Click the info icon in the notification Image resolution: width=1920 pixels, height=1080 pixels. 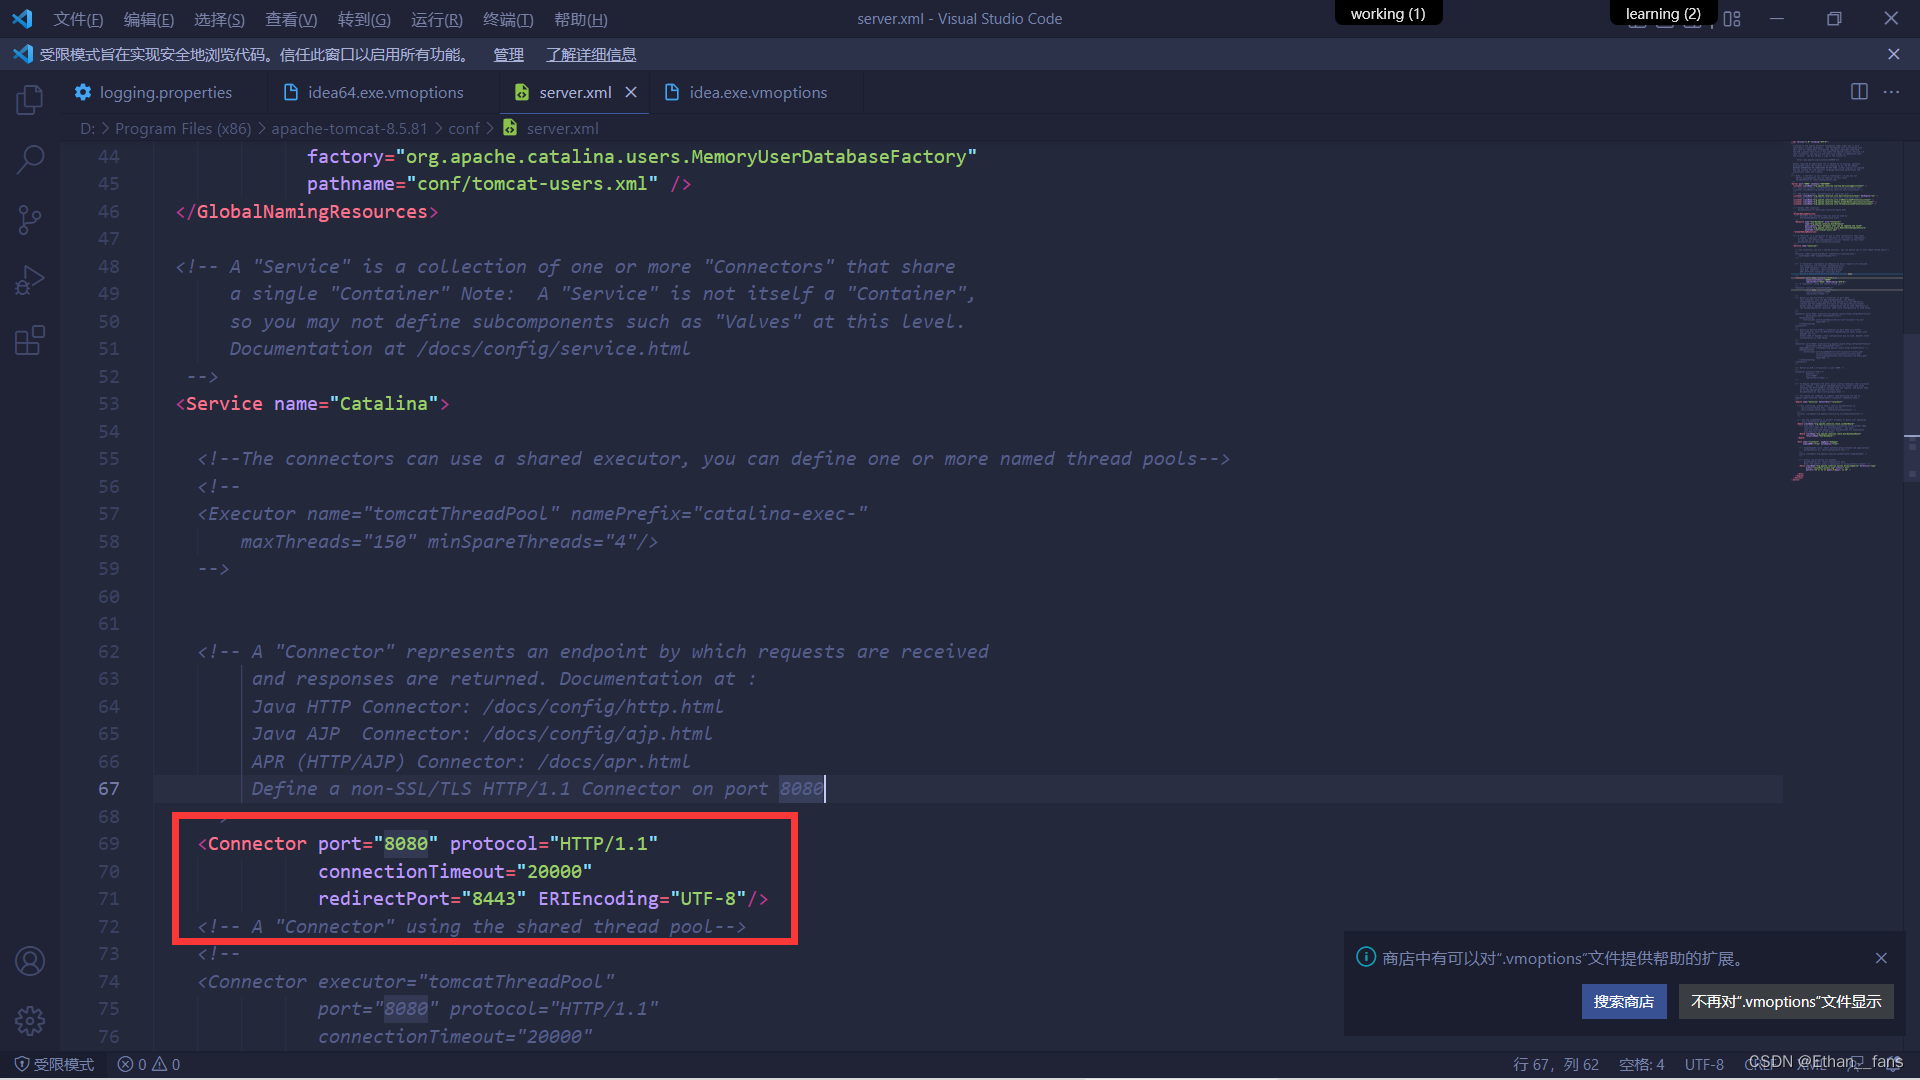click(1365, 957)
